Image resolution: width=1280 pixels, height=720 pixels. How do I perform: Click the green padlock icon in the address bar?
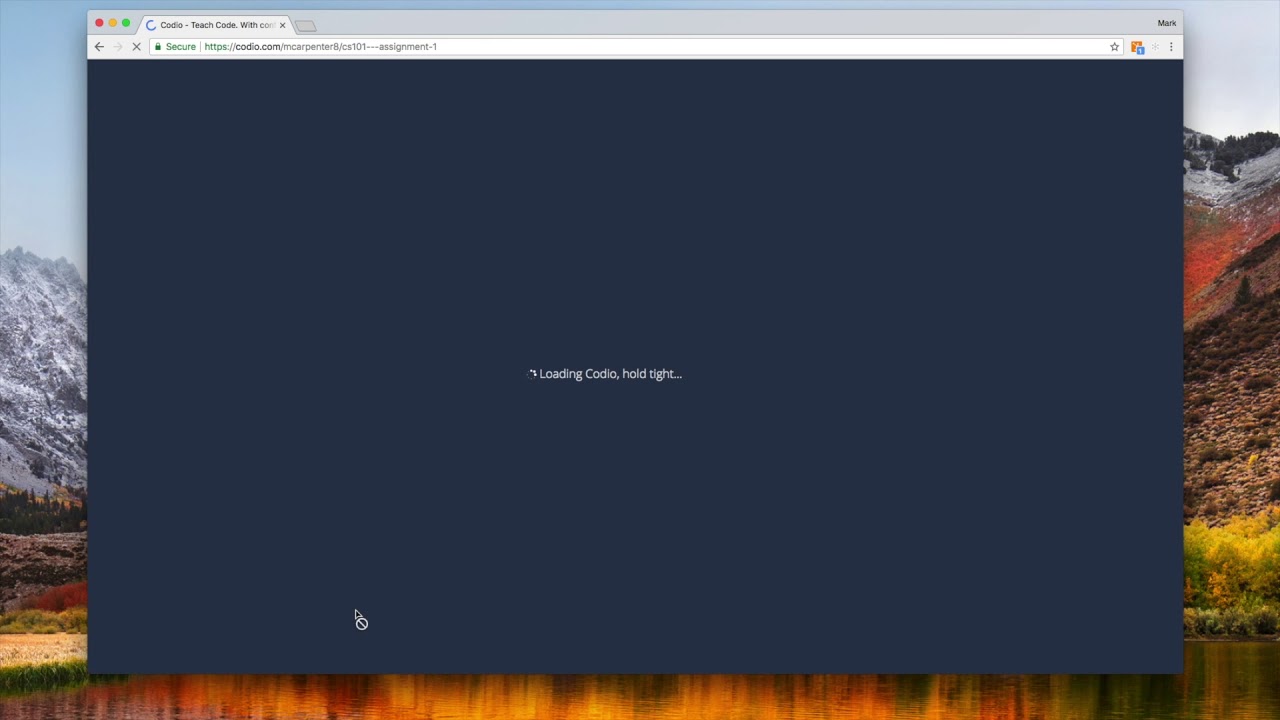[158, 47]
